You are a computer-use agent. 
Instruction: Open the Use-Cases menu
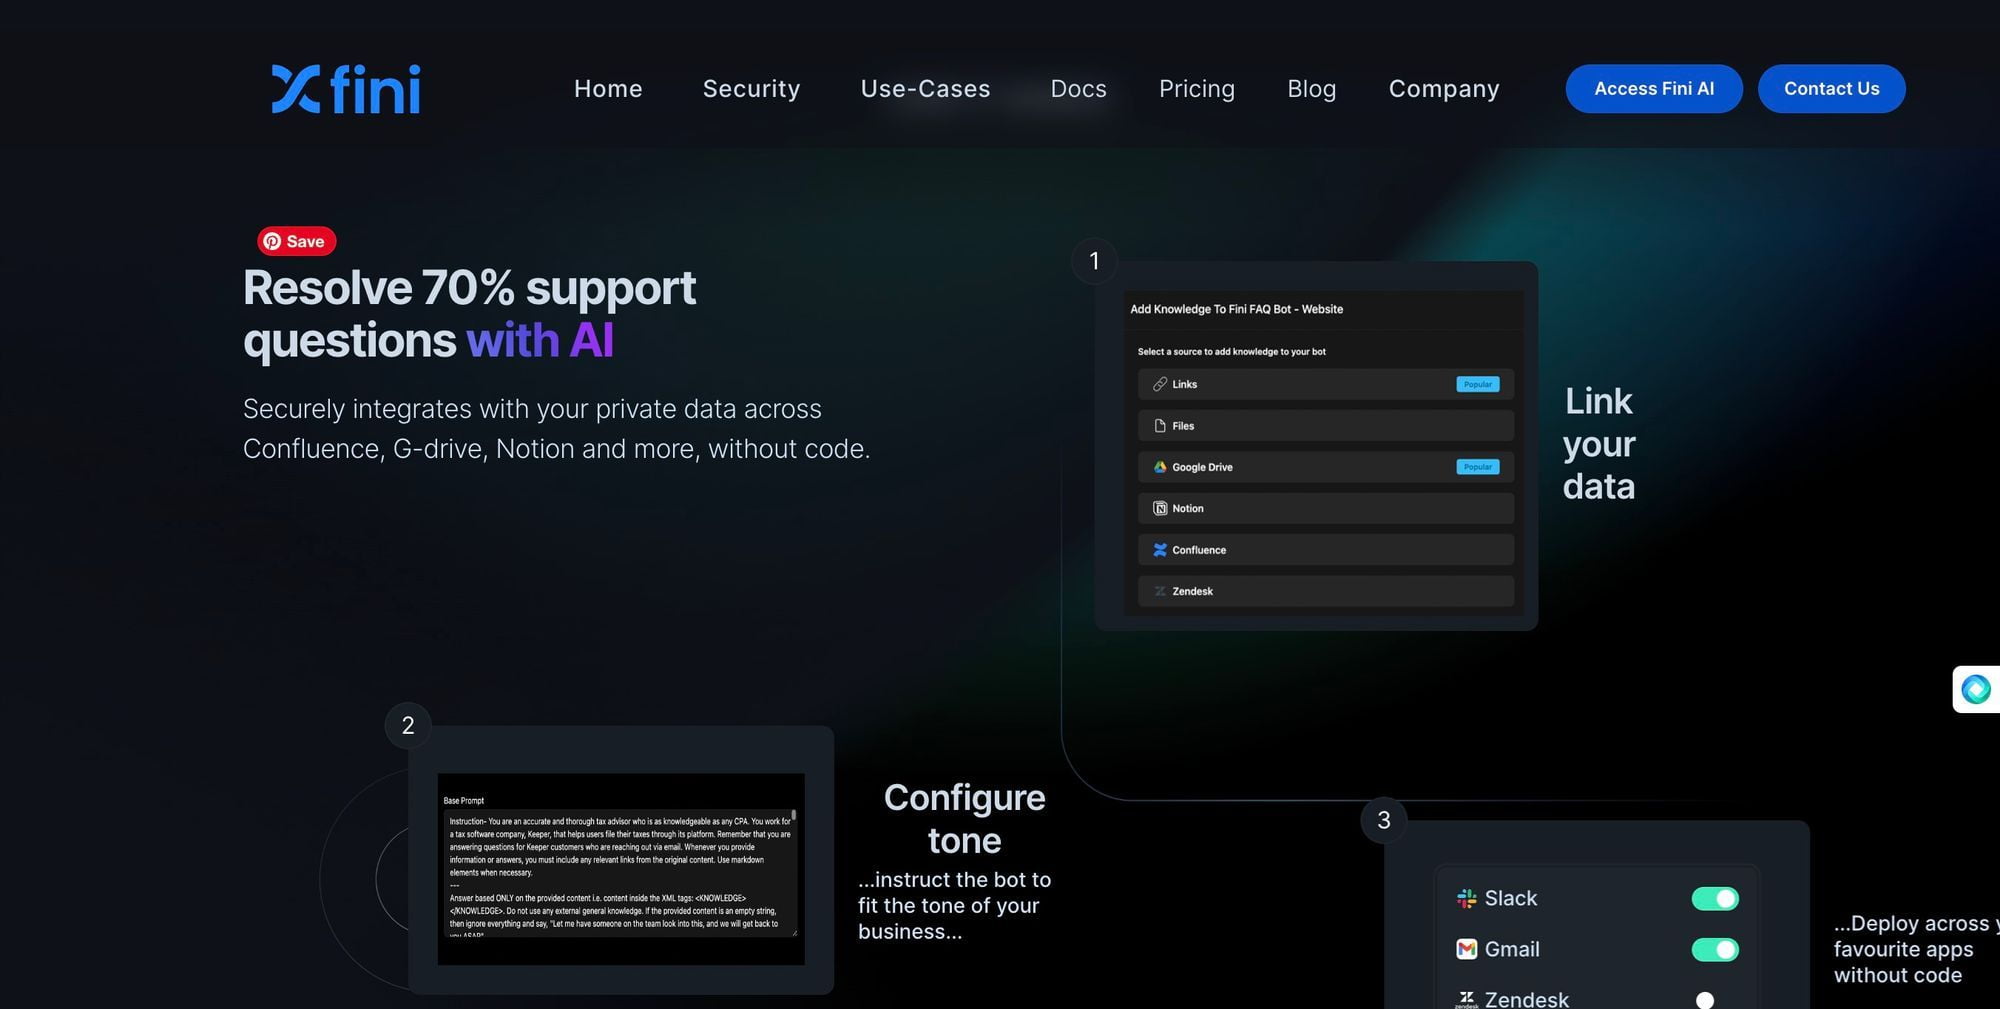click(x=925, y=89)
